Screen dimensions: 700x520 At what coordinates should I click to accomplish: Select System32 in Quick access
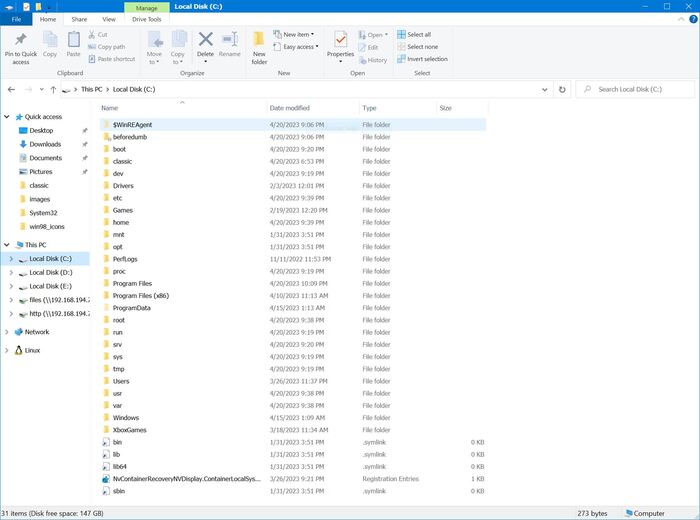(x=38, y=213)
